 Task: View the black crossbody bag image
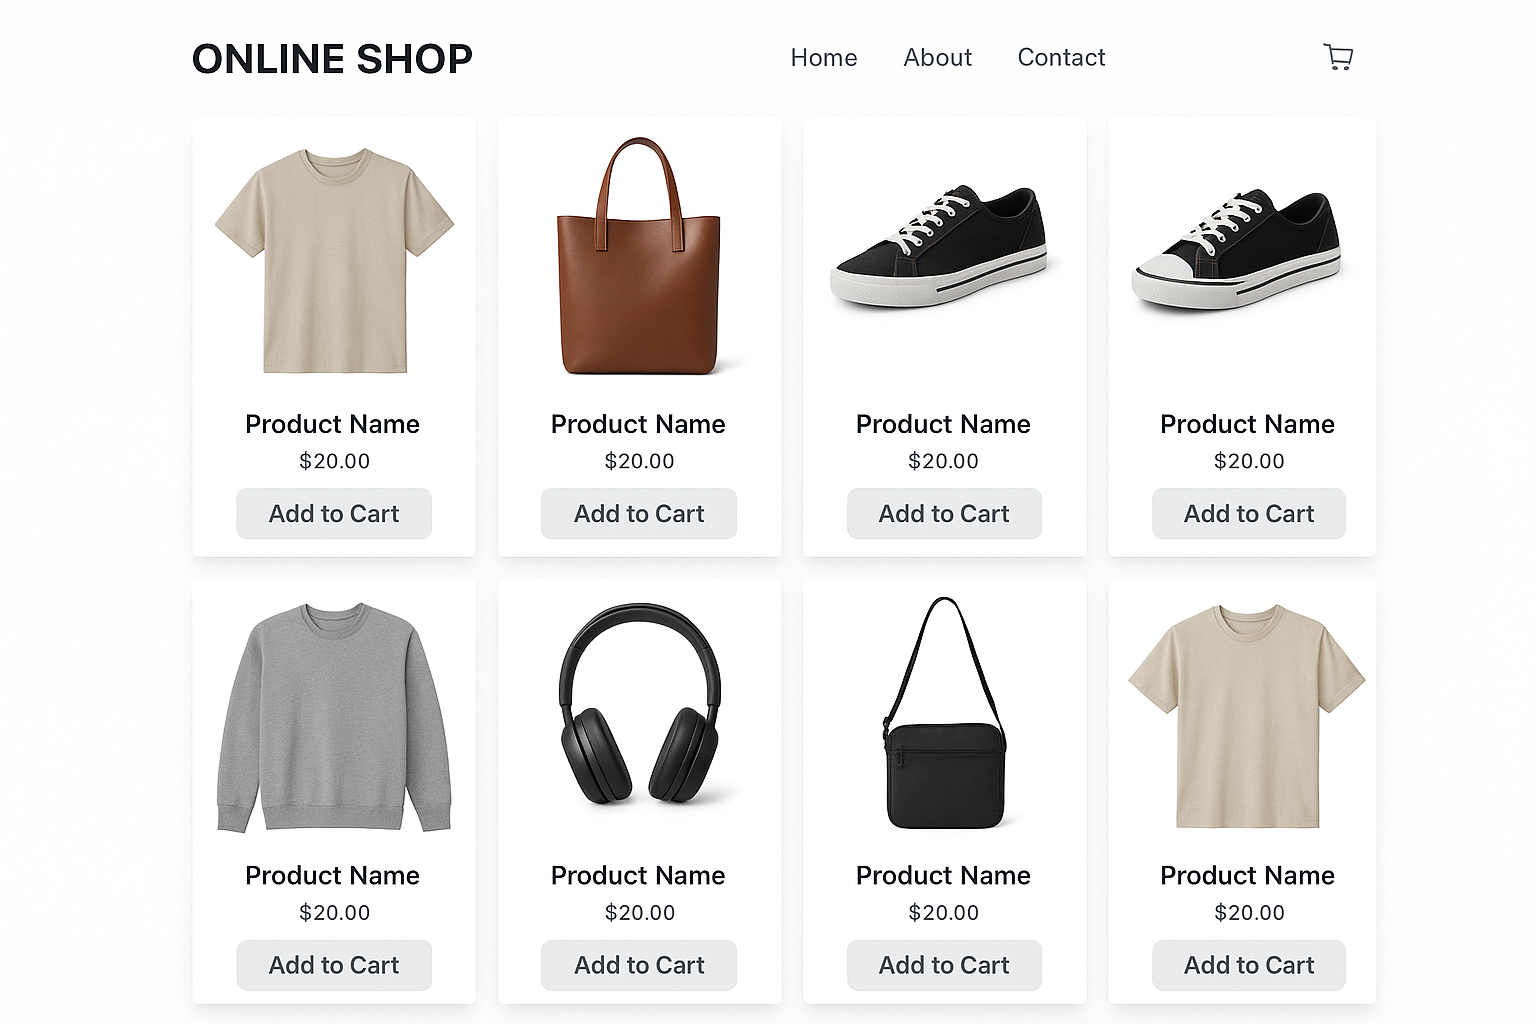(x=944, y=713)
